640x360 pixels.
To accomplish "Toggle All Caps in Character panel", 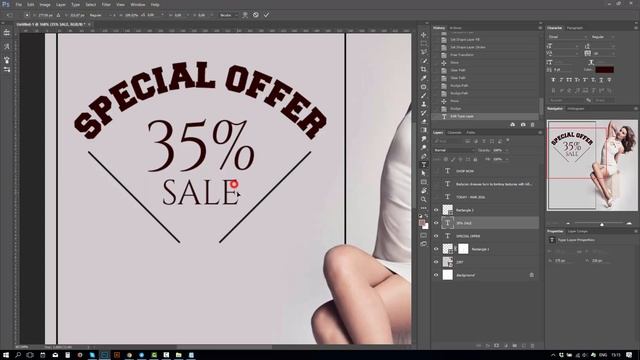I will (x=569, y=80).
